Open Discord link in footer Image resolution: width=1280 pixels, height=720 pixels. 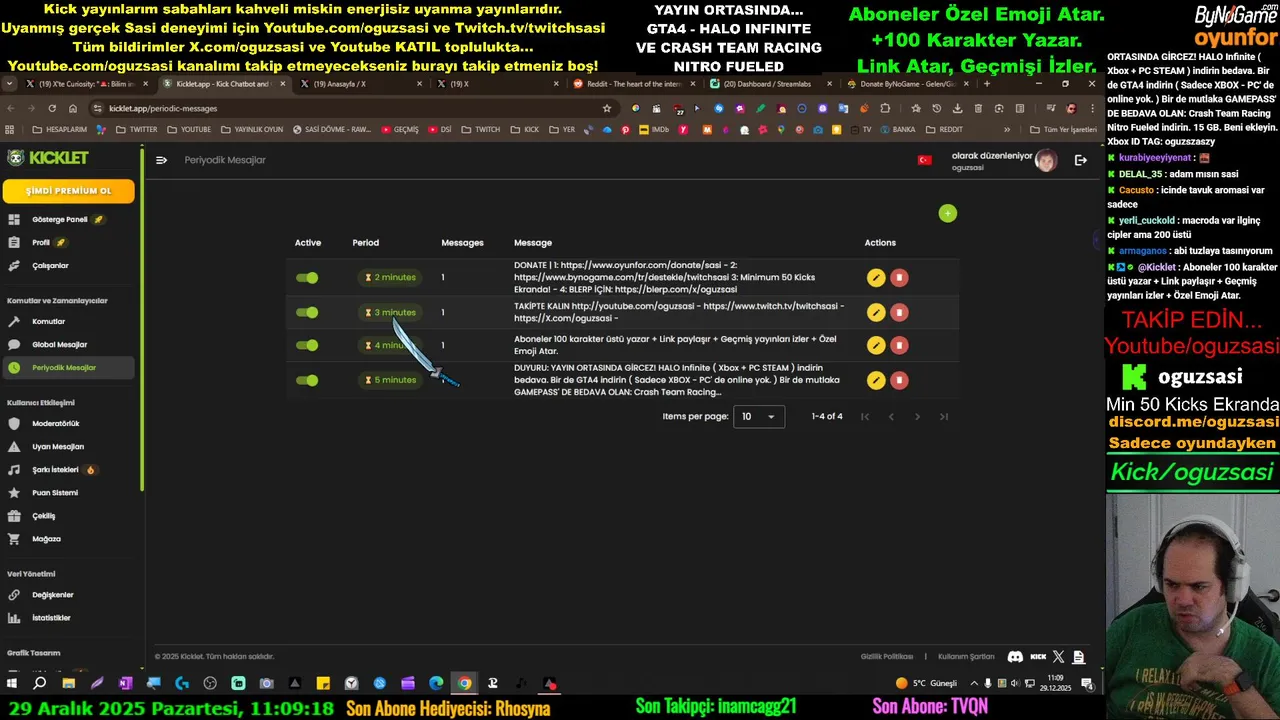1015,657
